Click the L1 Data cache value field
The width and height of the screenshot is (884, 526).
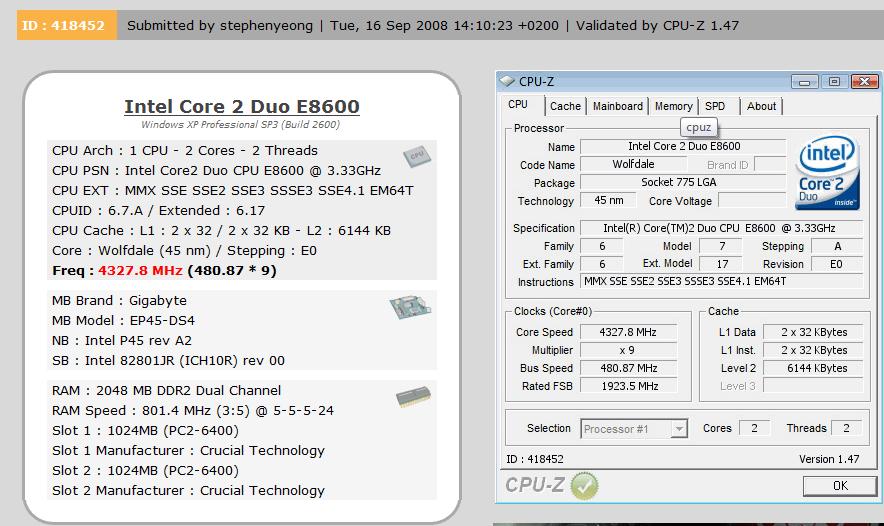click(813, 333)
